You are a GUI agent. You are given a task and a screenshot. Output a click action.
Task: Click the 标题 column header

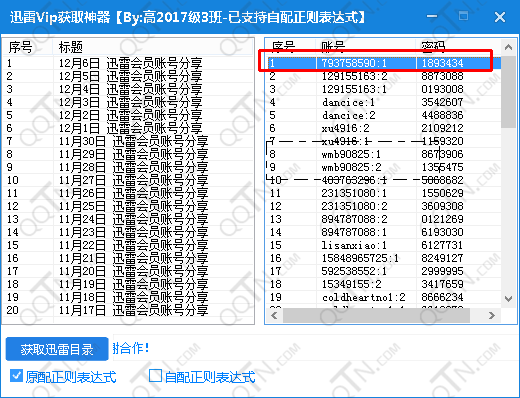click(x=153, y=47)
